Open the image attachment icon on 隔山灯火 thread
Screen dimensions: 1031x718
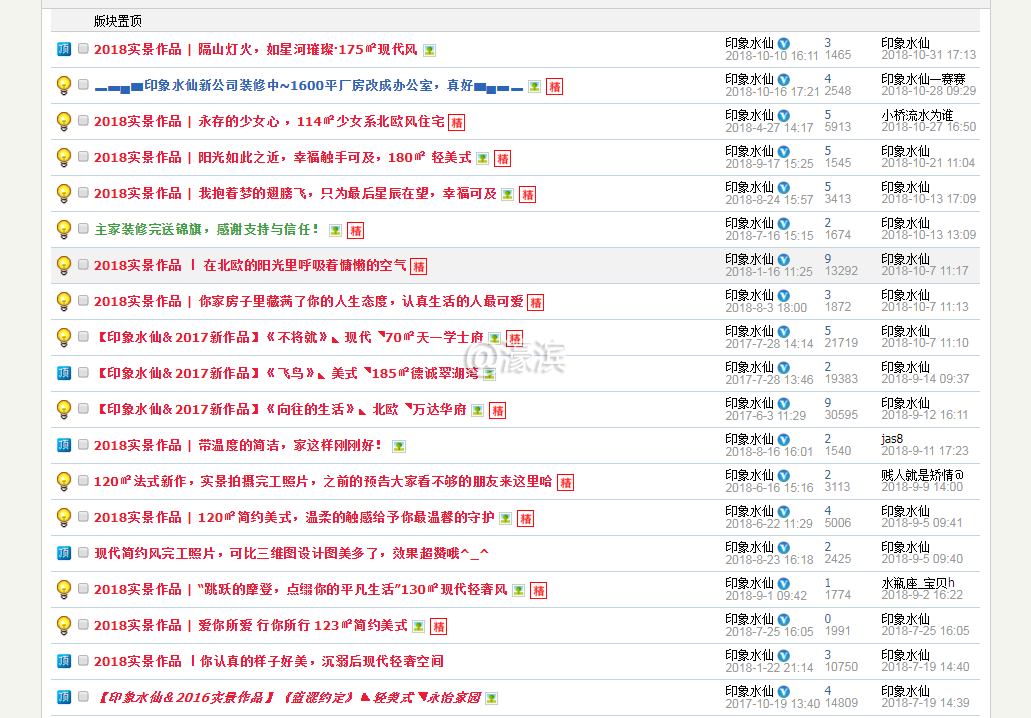(x=430, y=49)
